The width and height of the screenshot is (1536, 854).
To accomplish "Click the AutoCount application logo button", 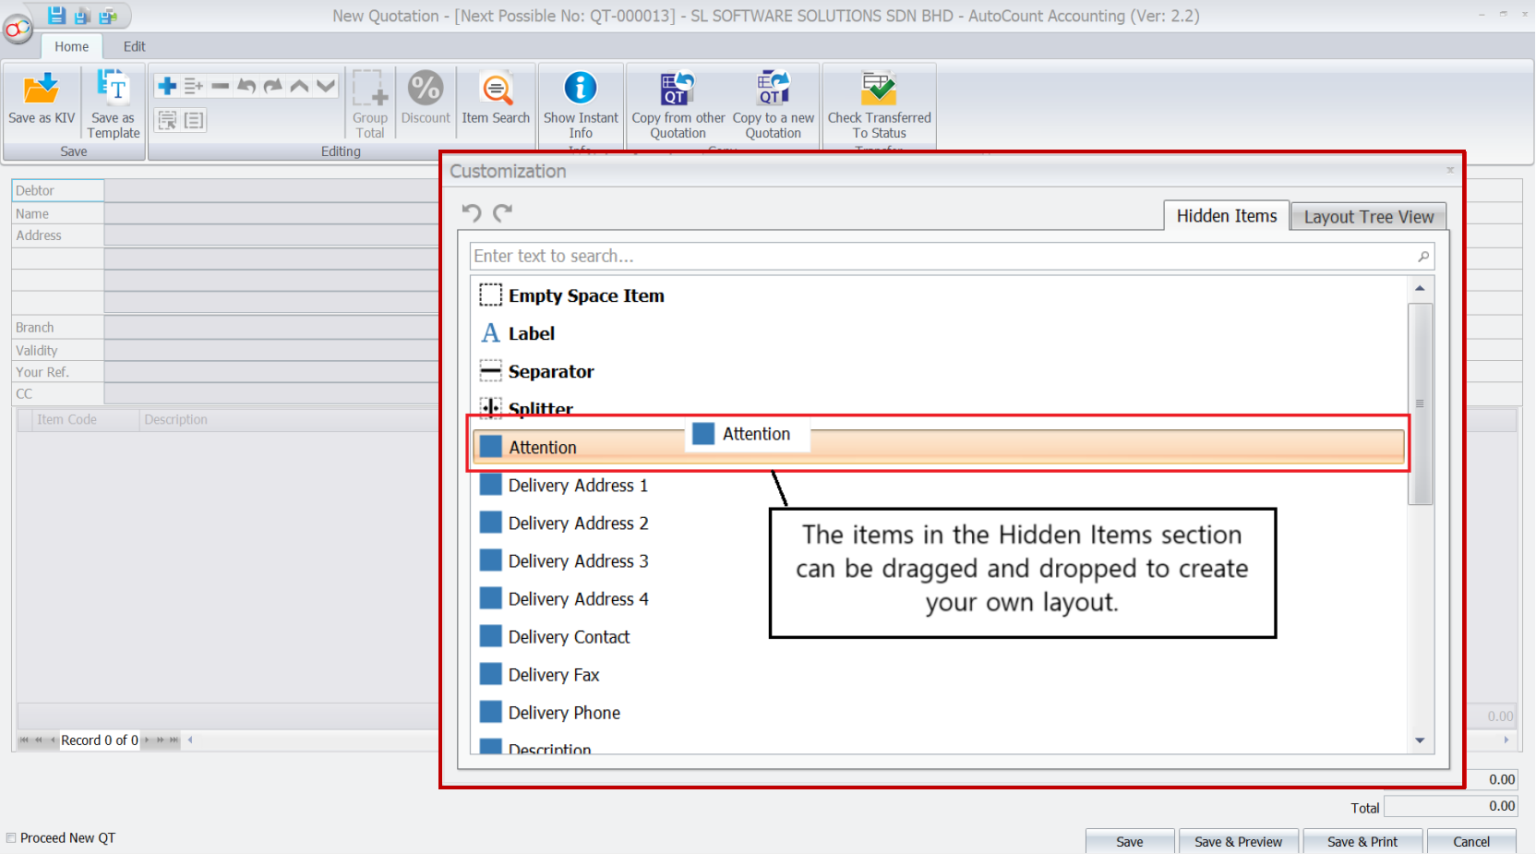I will (17, 29).
